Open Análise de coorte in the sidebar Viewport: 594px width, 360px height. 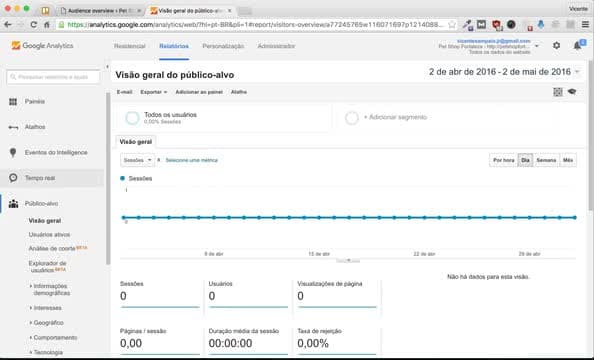pos(52,249)
